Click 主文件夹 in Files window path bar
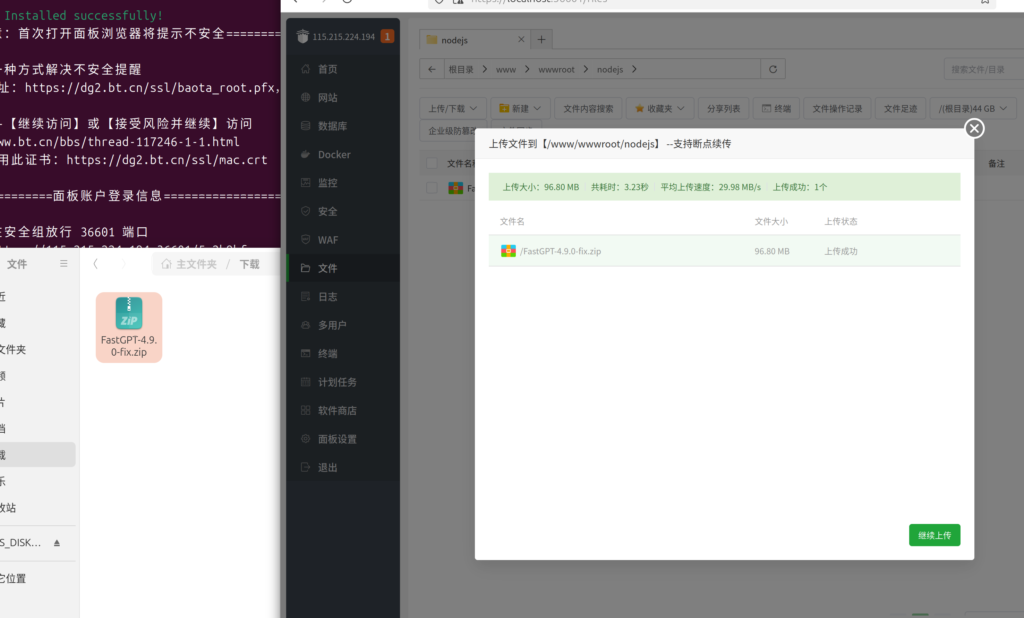Image resolution: width=1024 pixels, height=618 pixels. [190, 264]
